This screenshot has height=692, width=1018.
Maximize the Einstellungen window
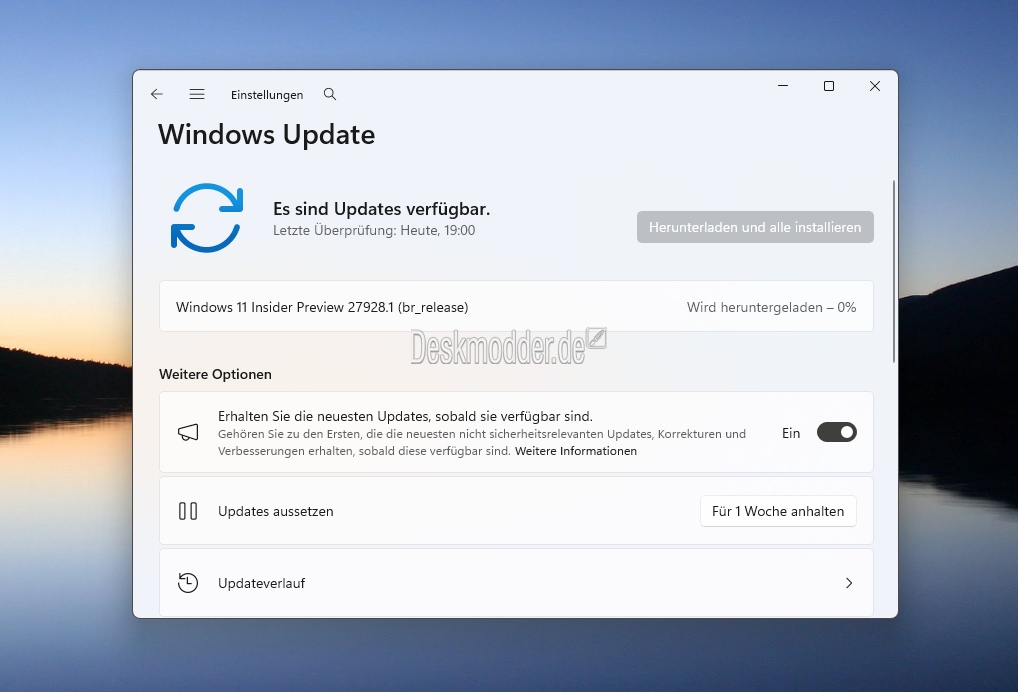tap(828, 86)
